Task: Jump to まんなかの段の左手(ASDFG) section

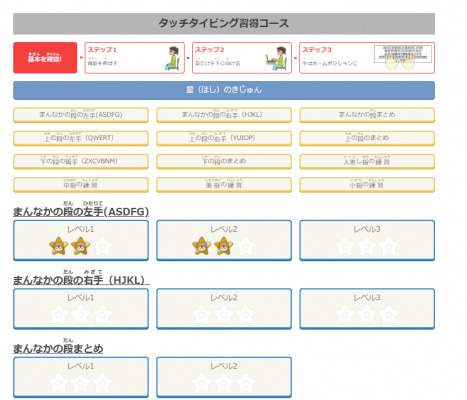Action: click(x=81, y=115)
